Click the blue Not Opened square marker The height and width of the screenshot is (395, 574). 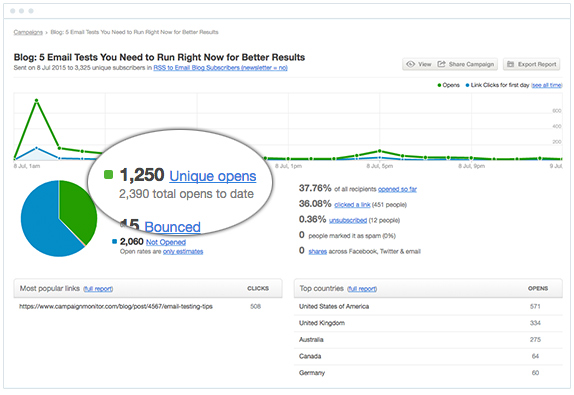(x=114, y=242)
